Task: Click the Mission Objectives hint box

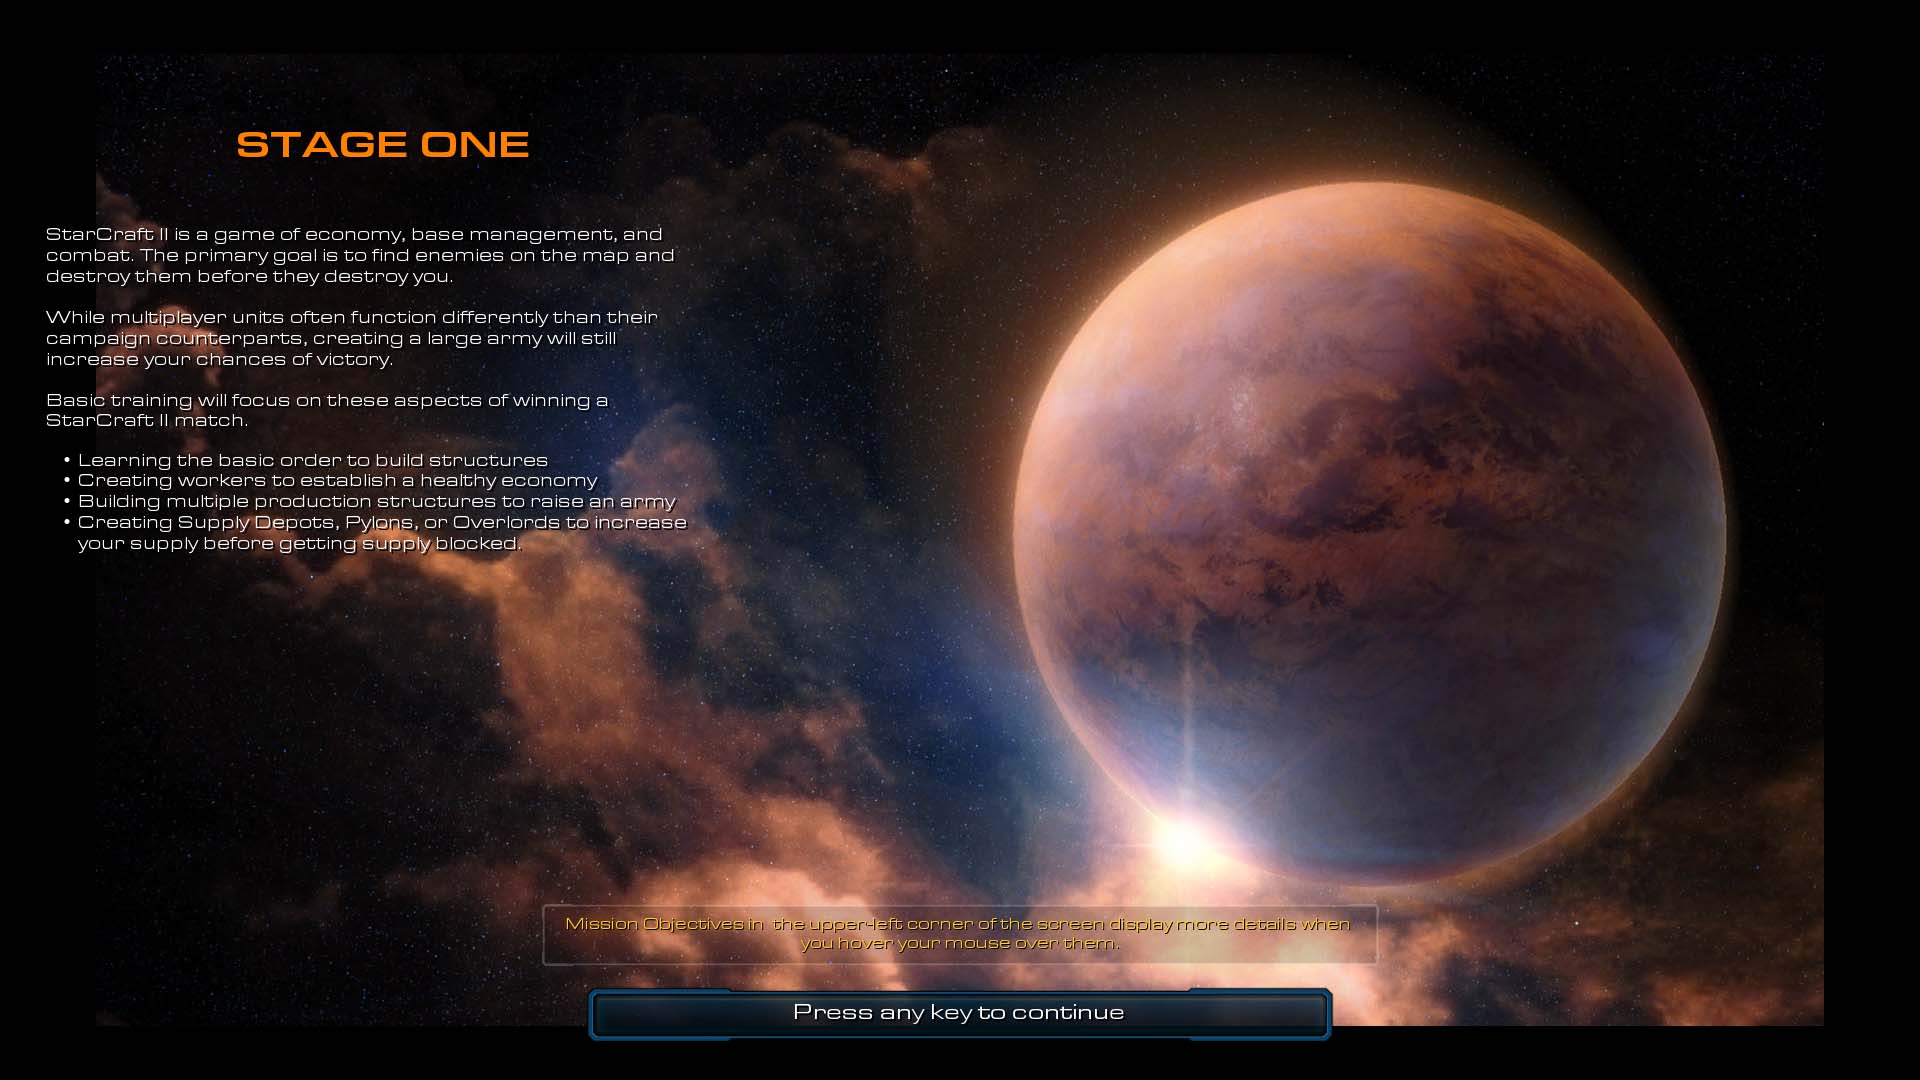Action: (x=959, y=934)
